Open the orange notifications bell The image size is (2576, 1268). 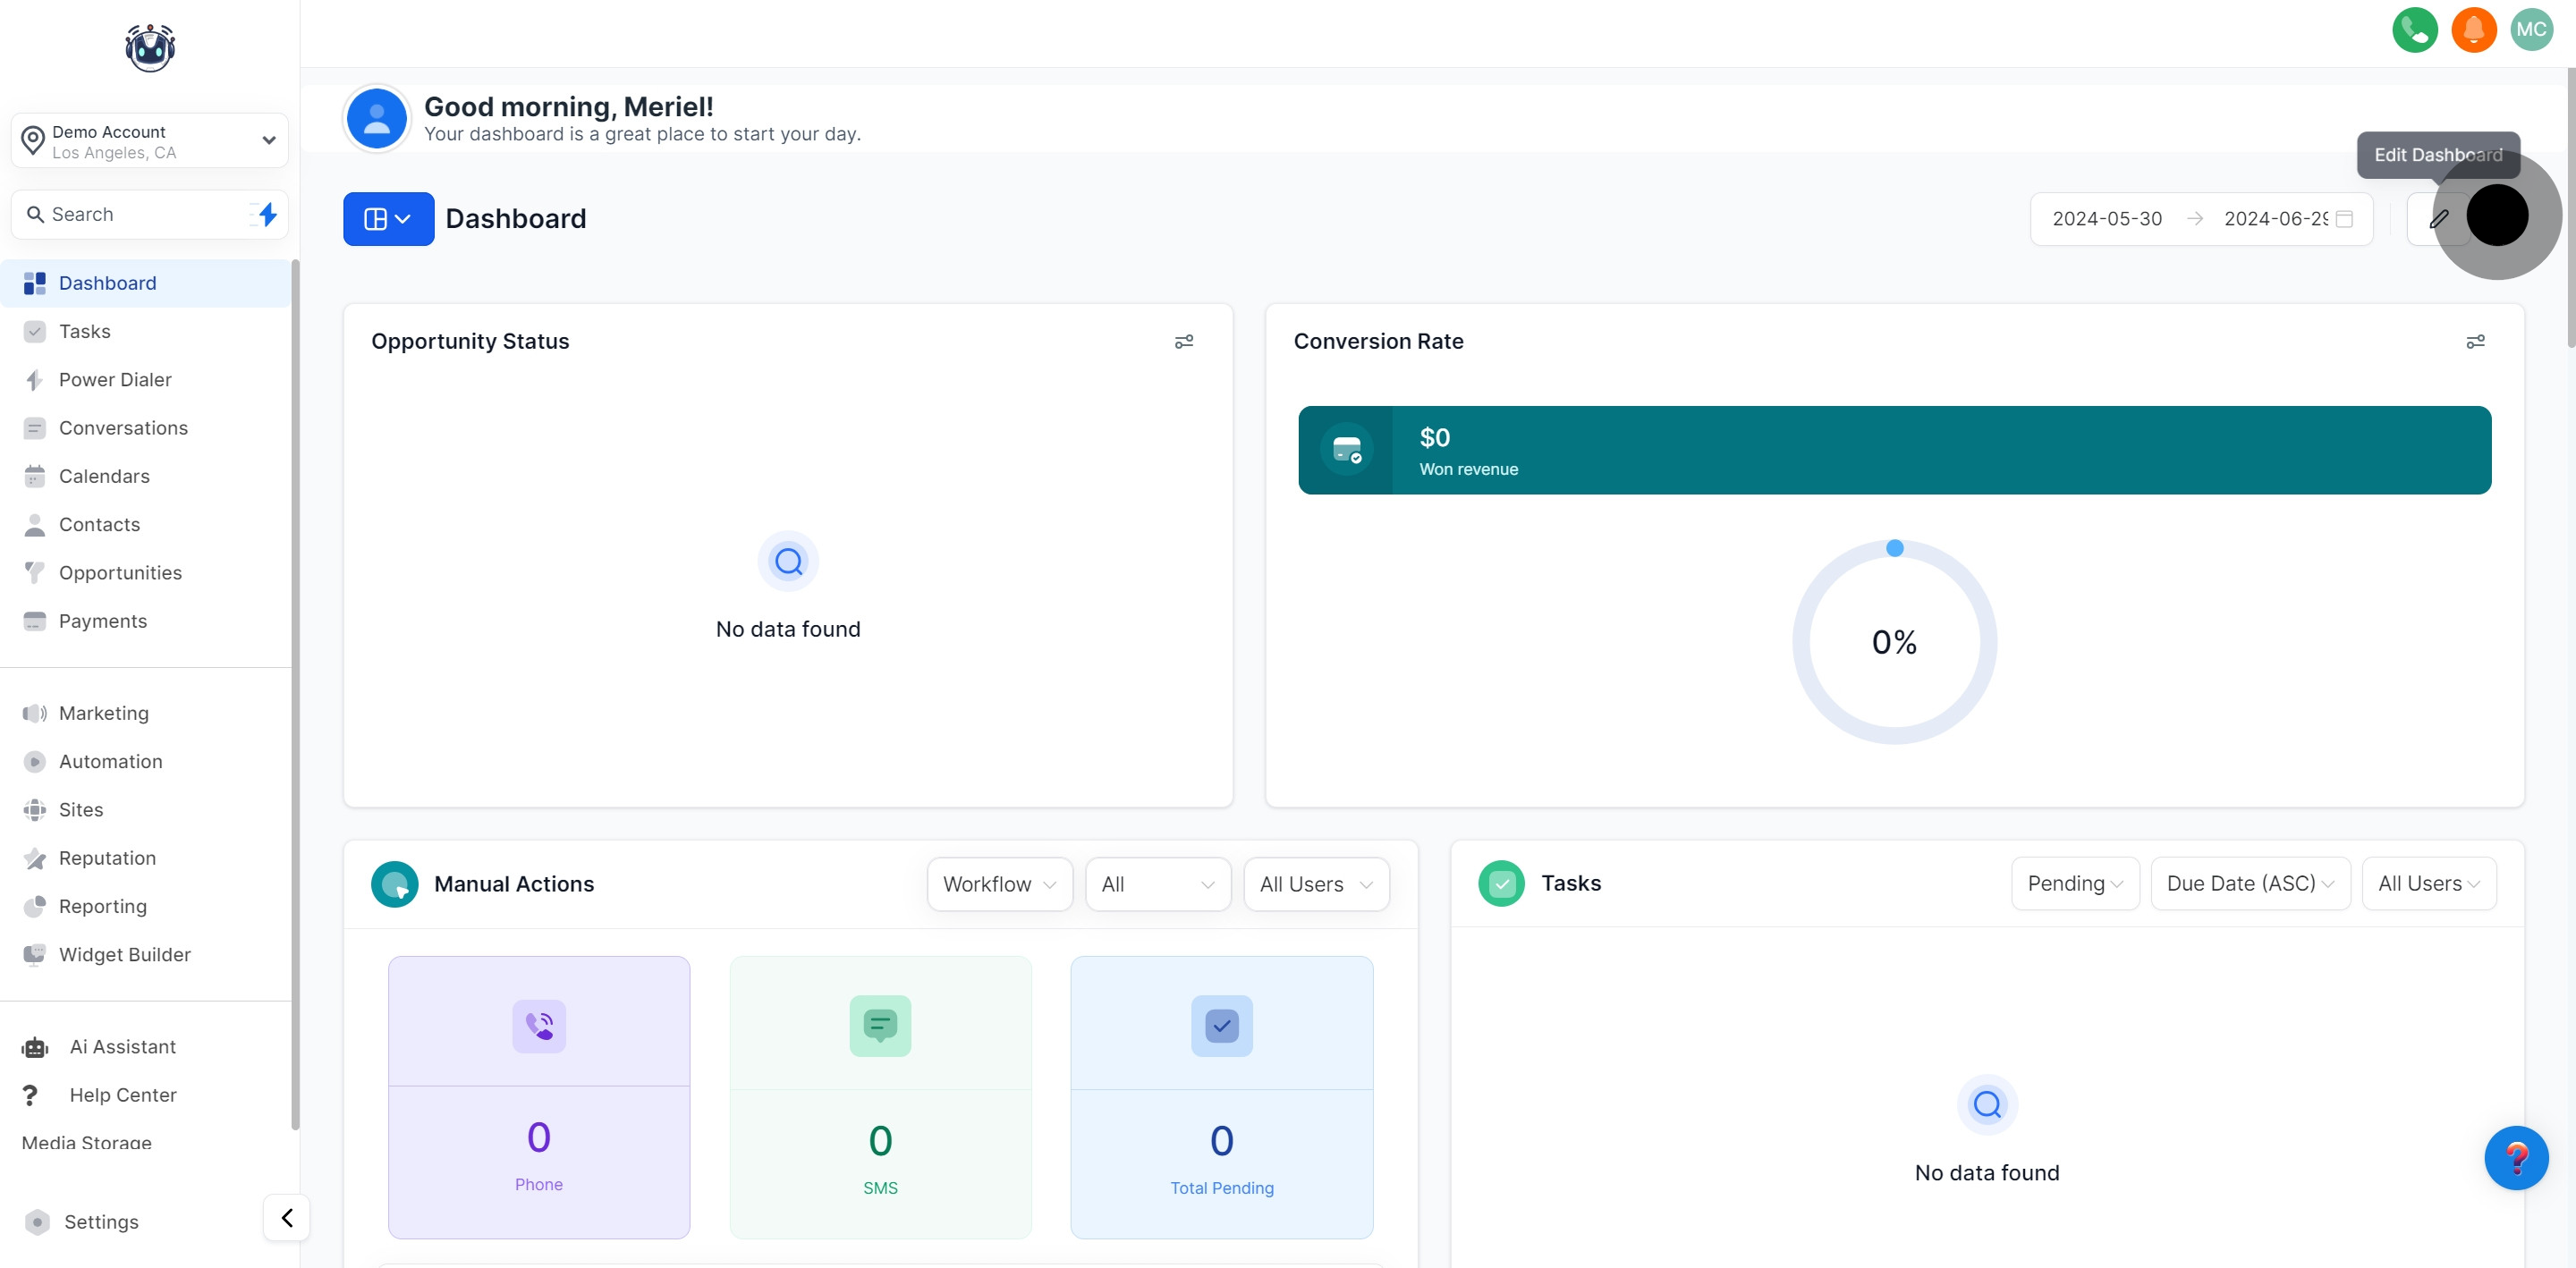pos(2473,30)
